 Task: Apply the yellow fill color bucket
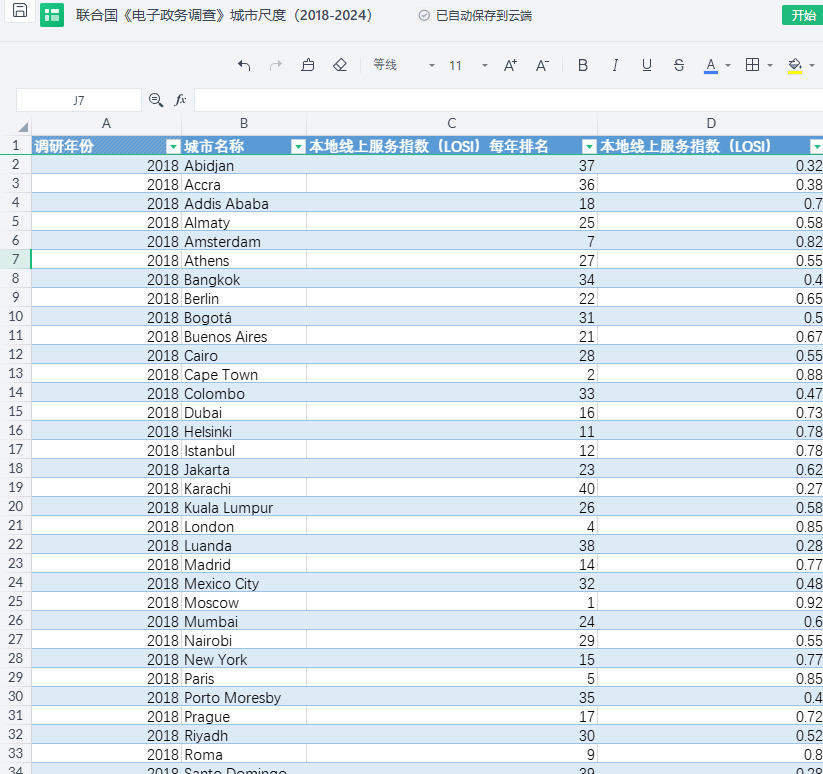tap(795, 66)
